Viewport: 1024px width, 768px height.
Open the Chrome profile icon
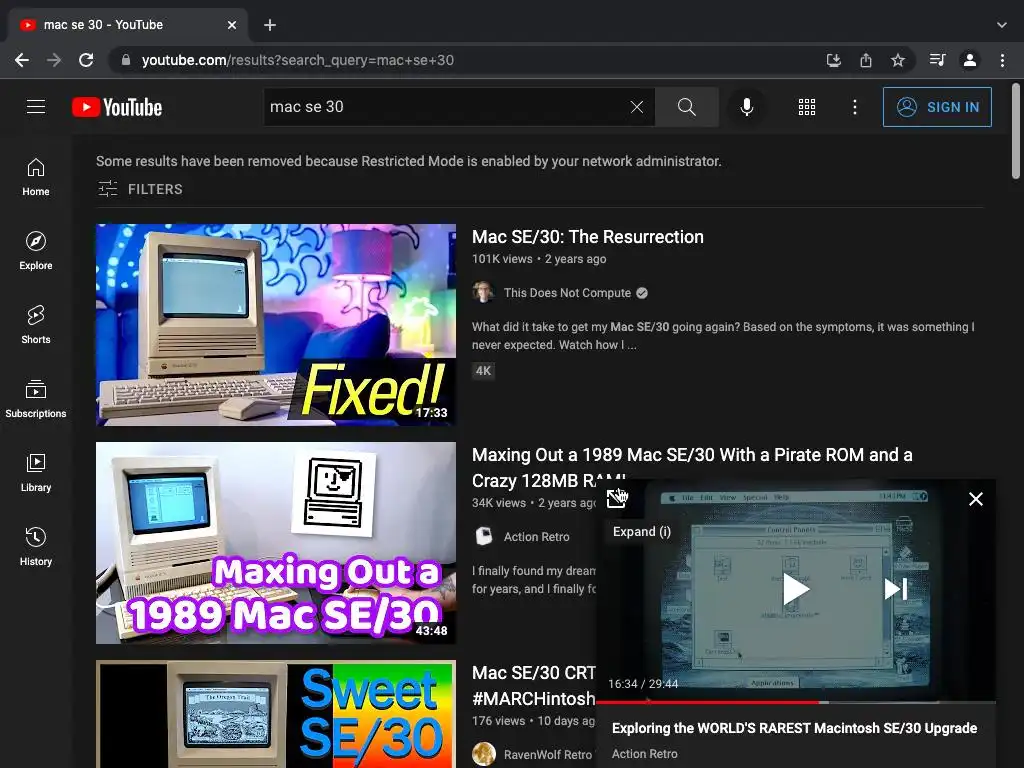[x=970, y=60]
